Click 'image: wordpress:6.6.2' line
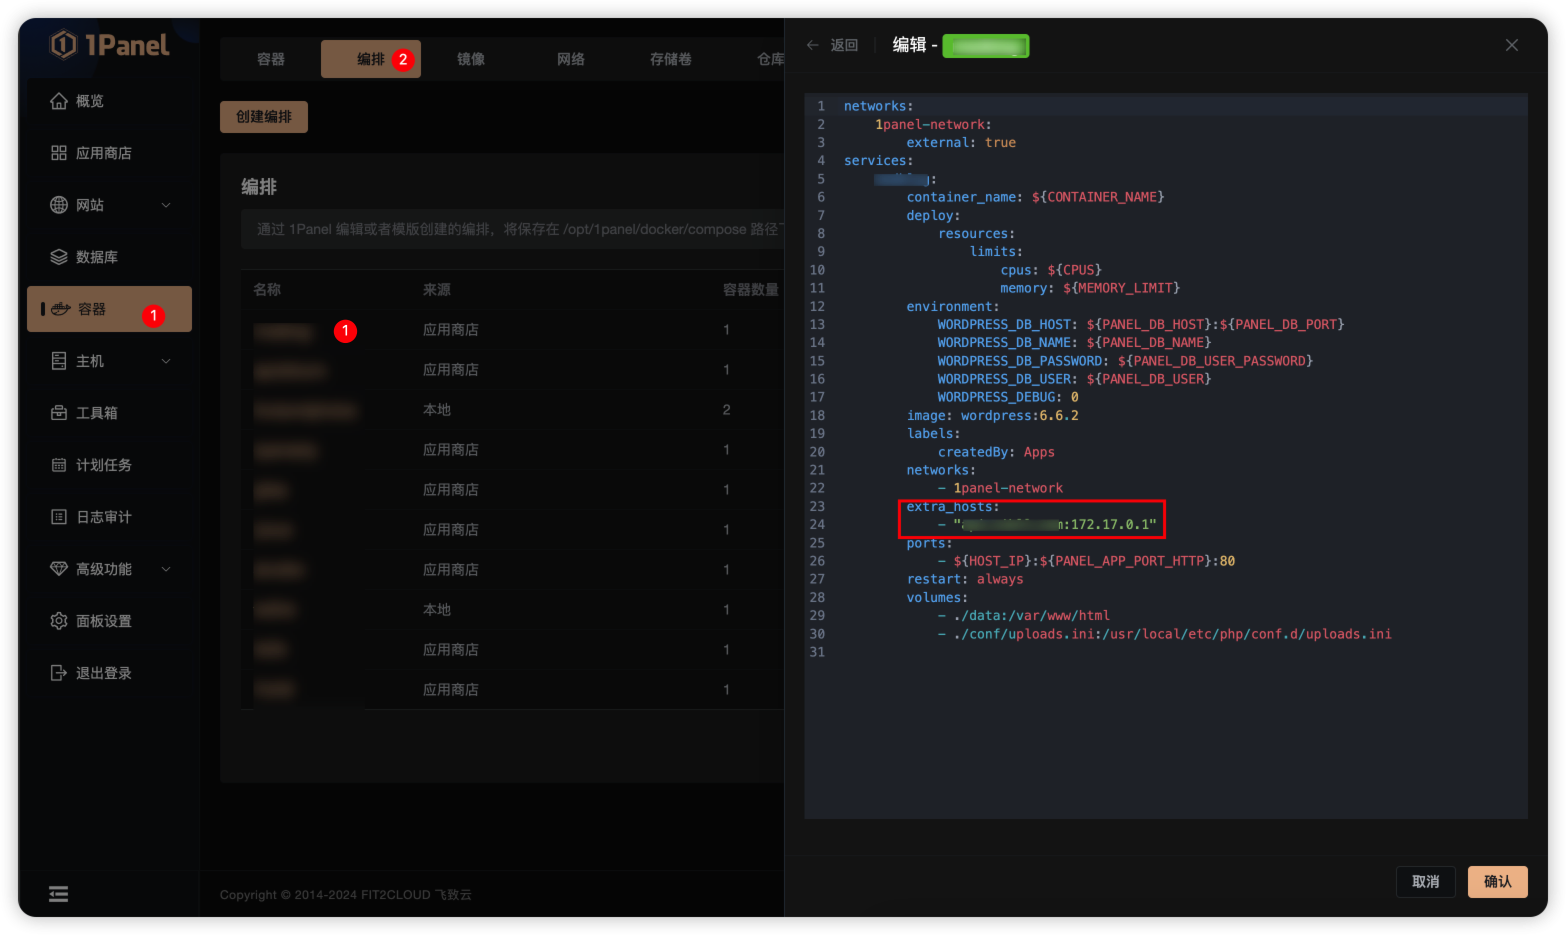 pyautogui.click(x=992, y=415)
